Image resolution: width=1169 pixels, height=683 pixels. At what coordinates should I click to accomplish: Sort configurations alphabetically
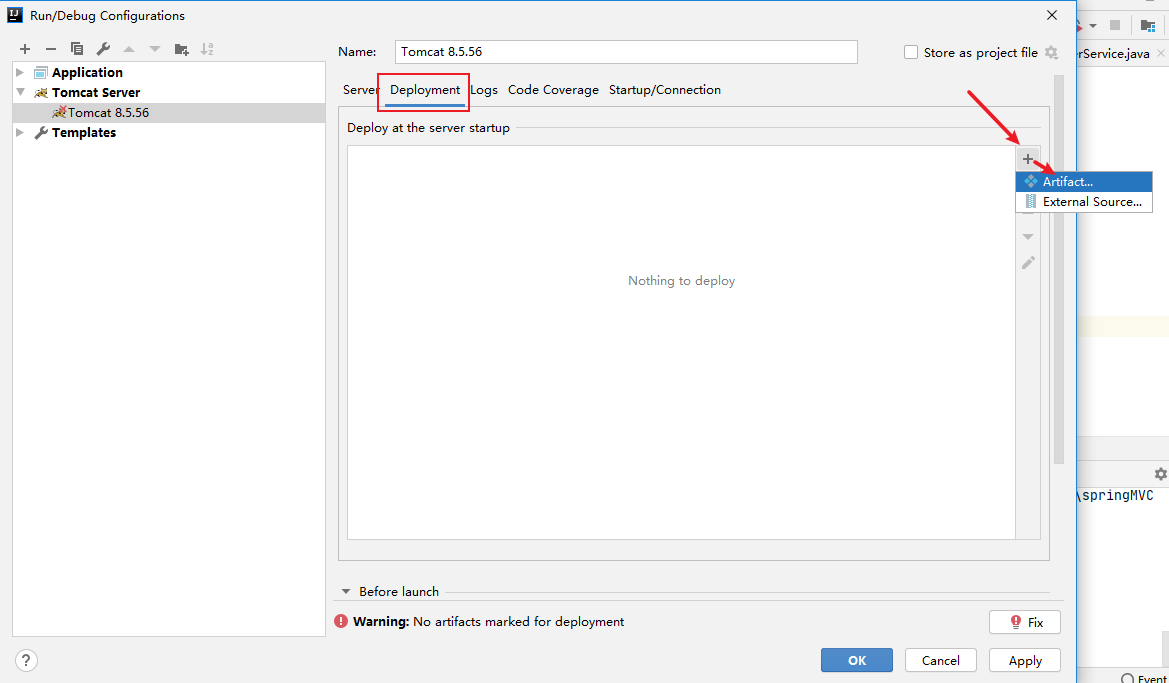207,49
